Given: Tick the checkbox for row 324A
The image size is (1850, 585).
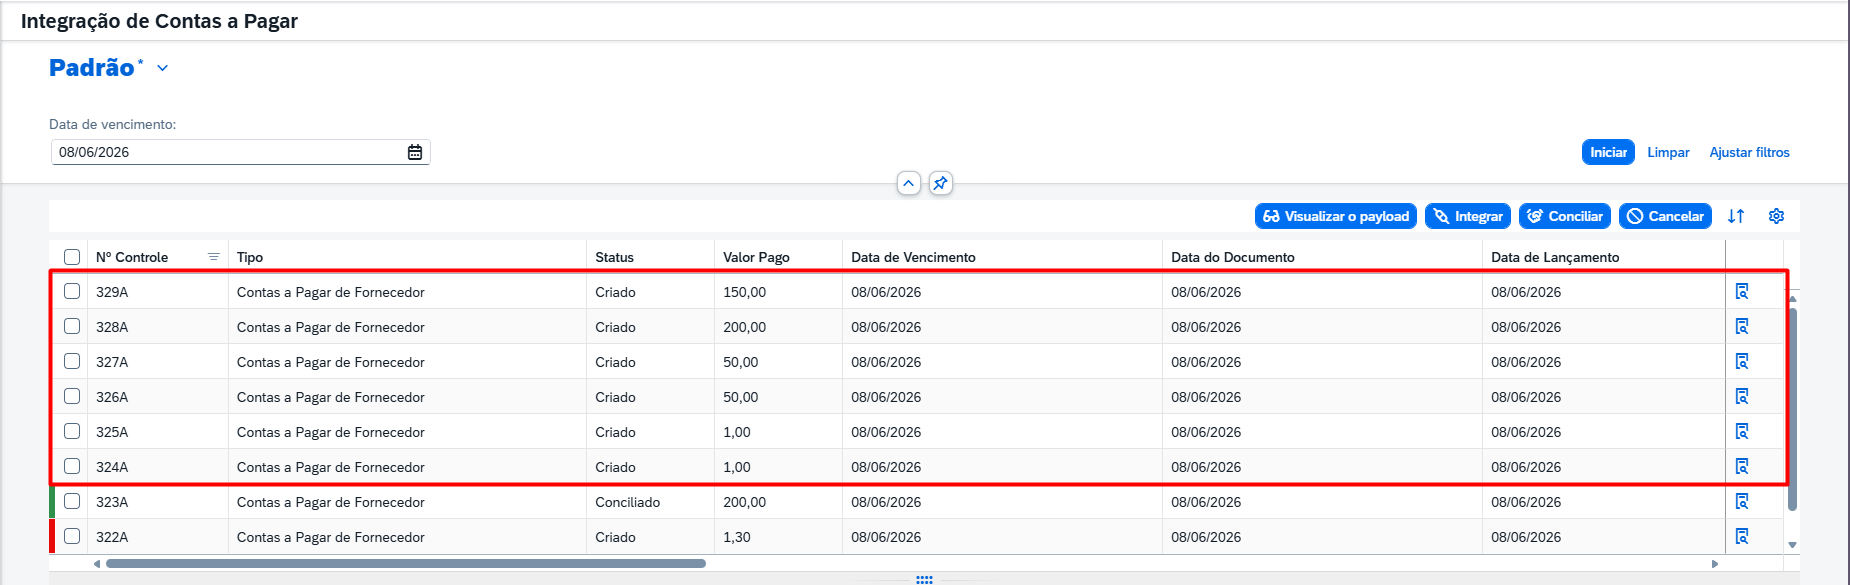Looking at the screenshot, I should pyautogui.click(x=72, y=466).
